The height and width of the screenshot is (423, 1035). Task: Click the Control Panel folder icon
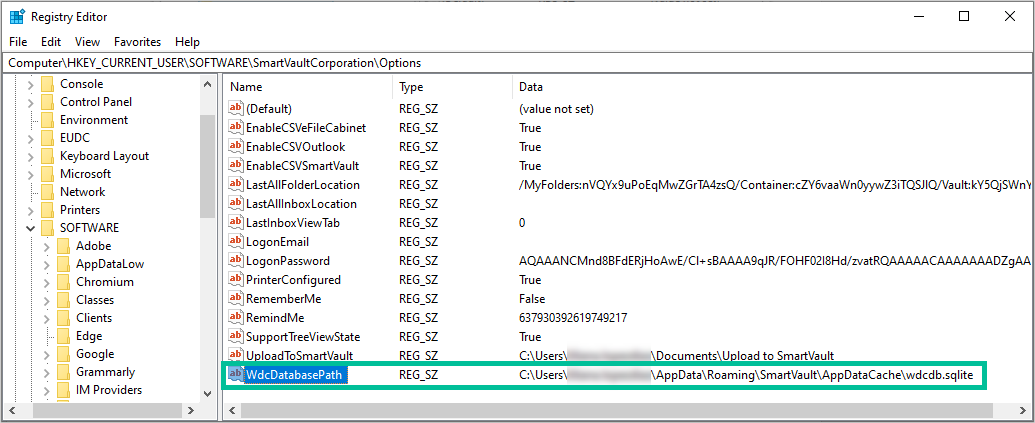[x=47, y=102]
